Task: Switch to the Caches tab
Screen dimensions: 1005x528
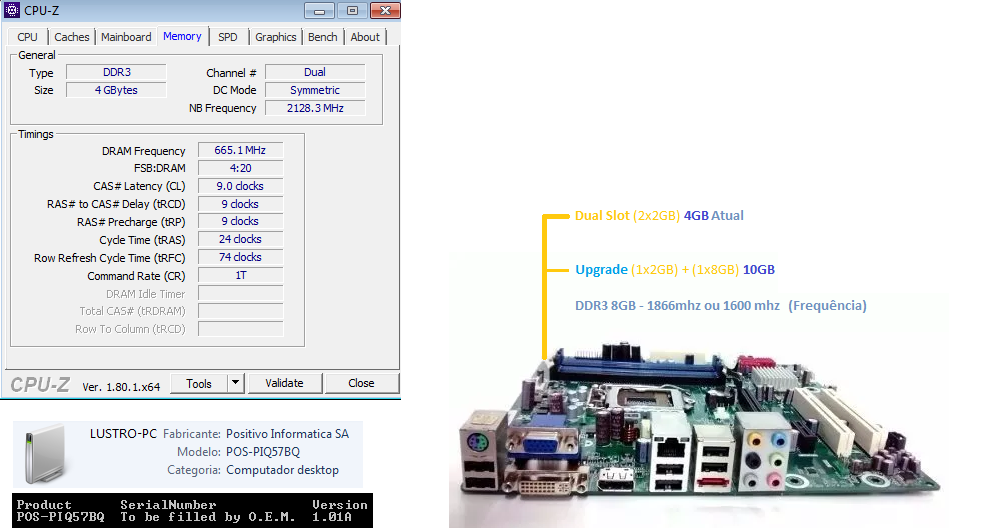Action: coord(72,37)
